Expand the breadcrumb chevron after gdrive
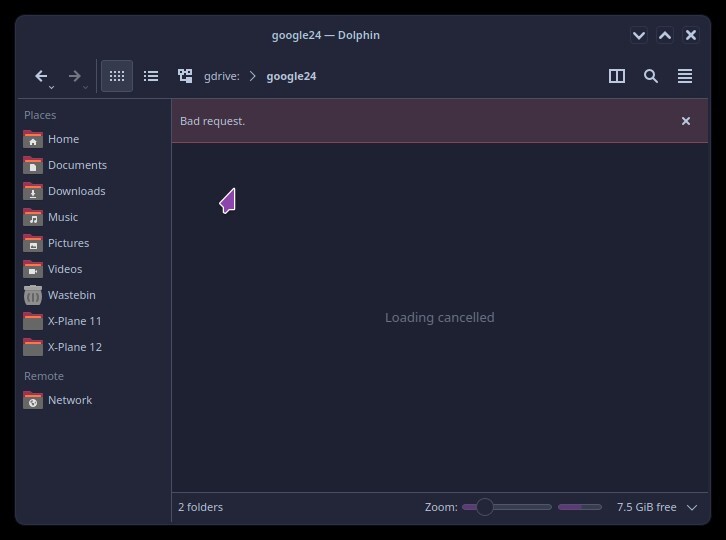726x540 pixels. click(253, 76)
